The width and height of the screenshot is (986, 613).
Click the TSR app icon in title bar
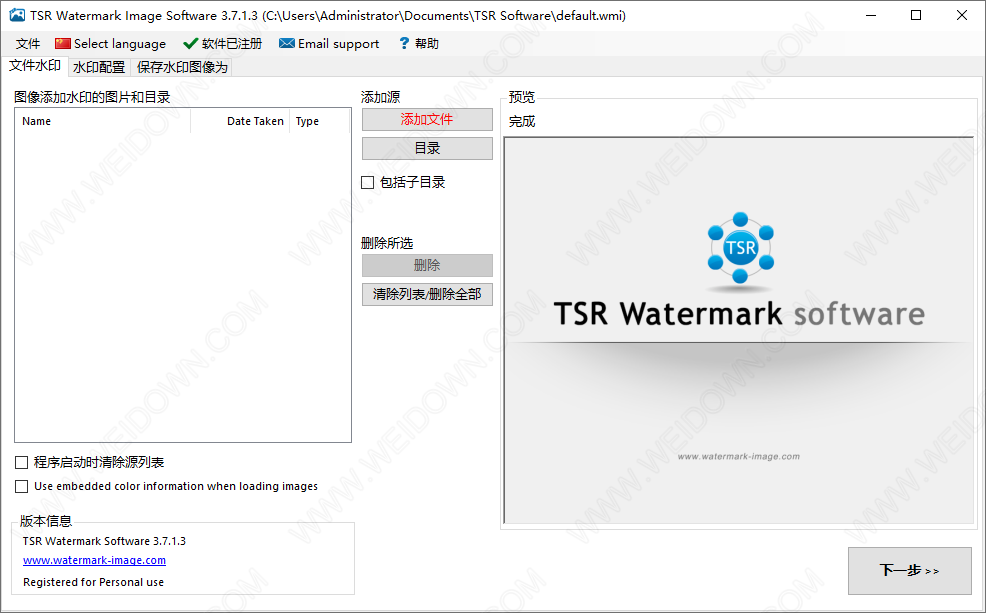coord(17,15)
